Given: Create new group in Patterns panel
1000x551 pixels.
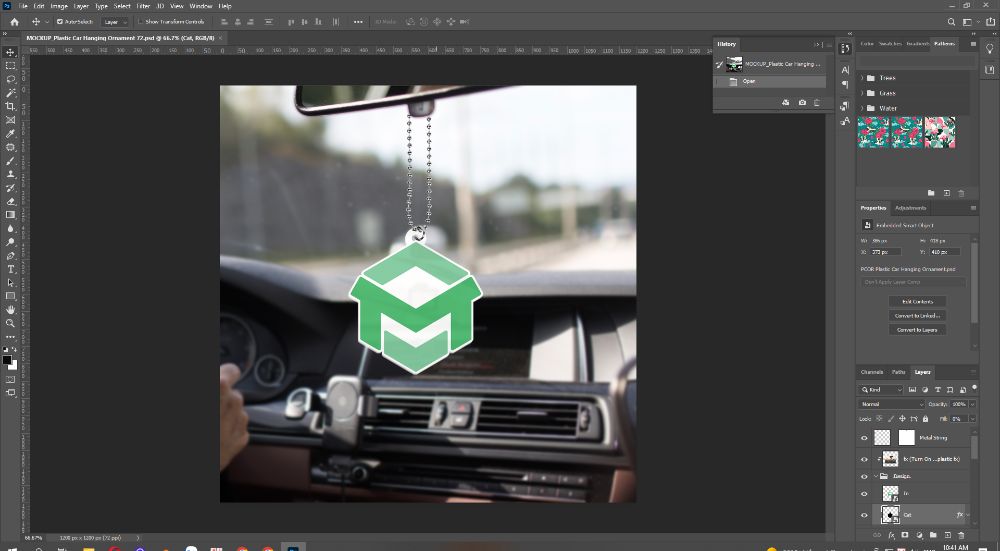Looking at the screenshot, I should pyautogui.click(x=931, y=193).
